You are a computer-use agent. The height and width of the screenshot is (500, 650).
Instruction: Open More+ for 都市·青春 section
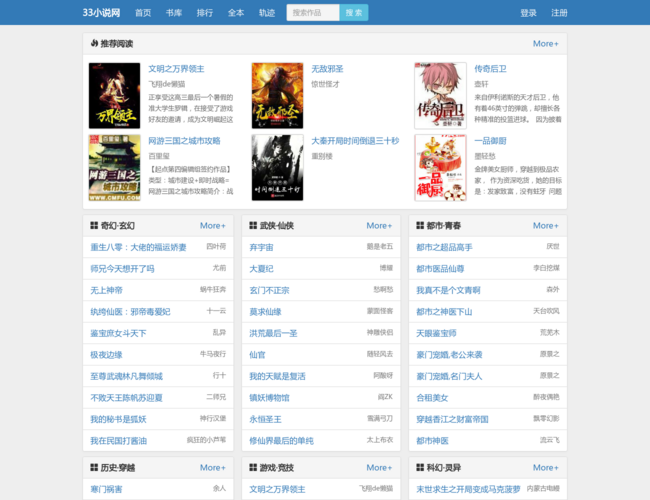pyautogui.click(x=546, y=226)
